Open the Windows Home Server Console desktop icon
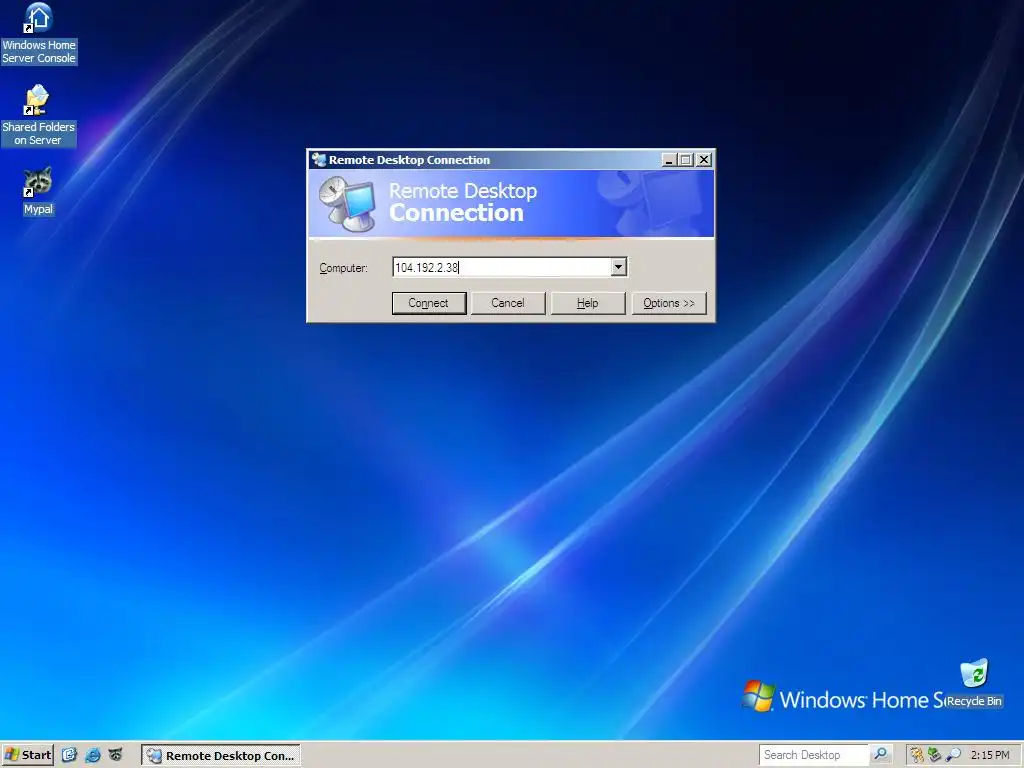Image resolution: width=1024 pixels, height=768 pixels. (x=39, y=34)
